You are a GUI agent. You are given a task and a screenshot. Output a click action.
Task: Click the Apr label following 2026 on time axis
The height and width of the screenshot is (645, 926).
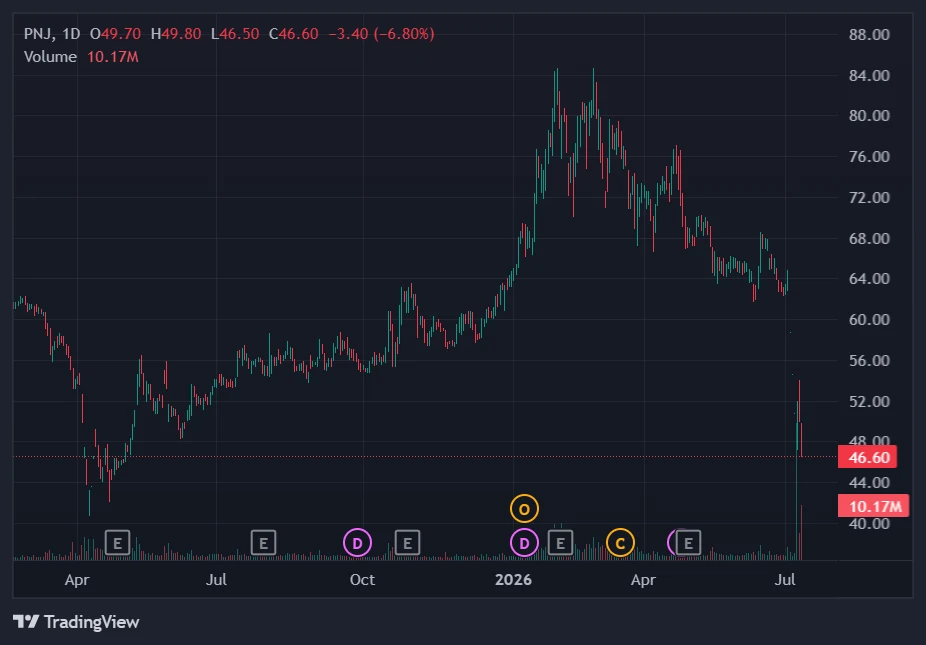click(x=643, y=579)
